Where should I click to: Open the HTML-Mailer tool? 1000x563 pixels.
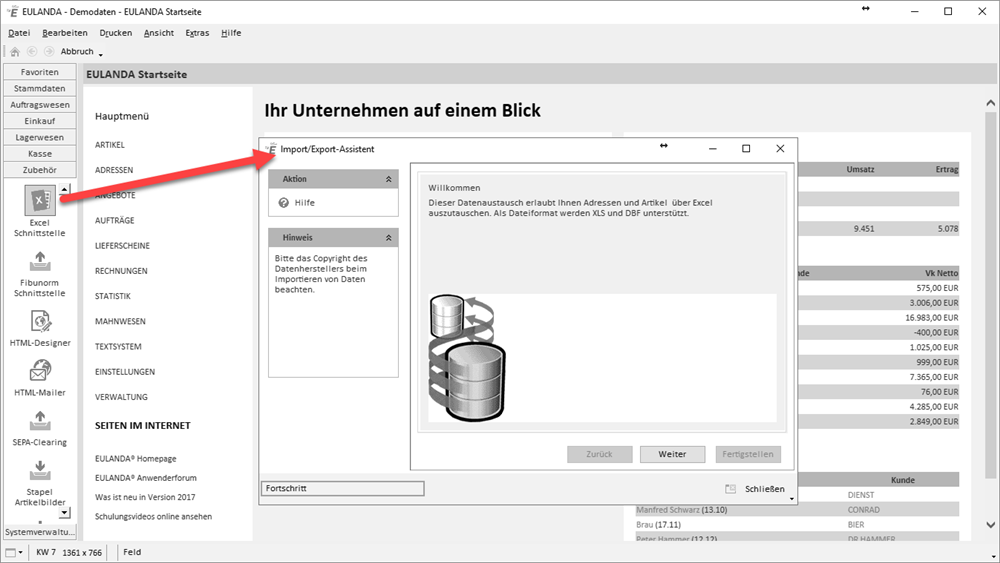(x=40, y=370)
